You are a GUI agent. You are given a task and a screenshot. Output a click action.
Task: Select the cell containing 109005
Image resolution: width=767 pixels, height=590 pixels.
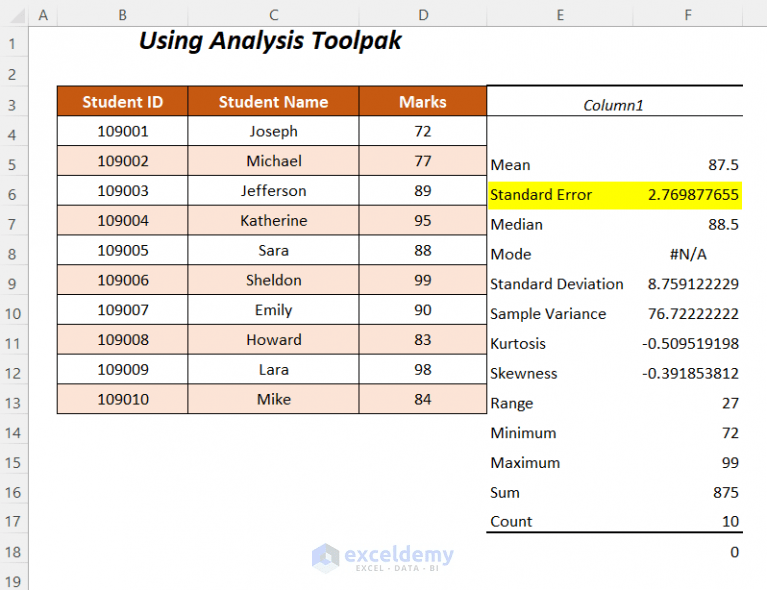[x=122, y=250]
